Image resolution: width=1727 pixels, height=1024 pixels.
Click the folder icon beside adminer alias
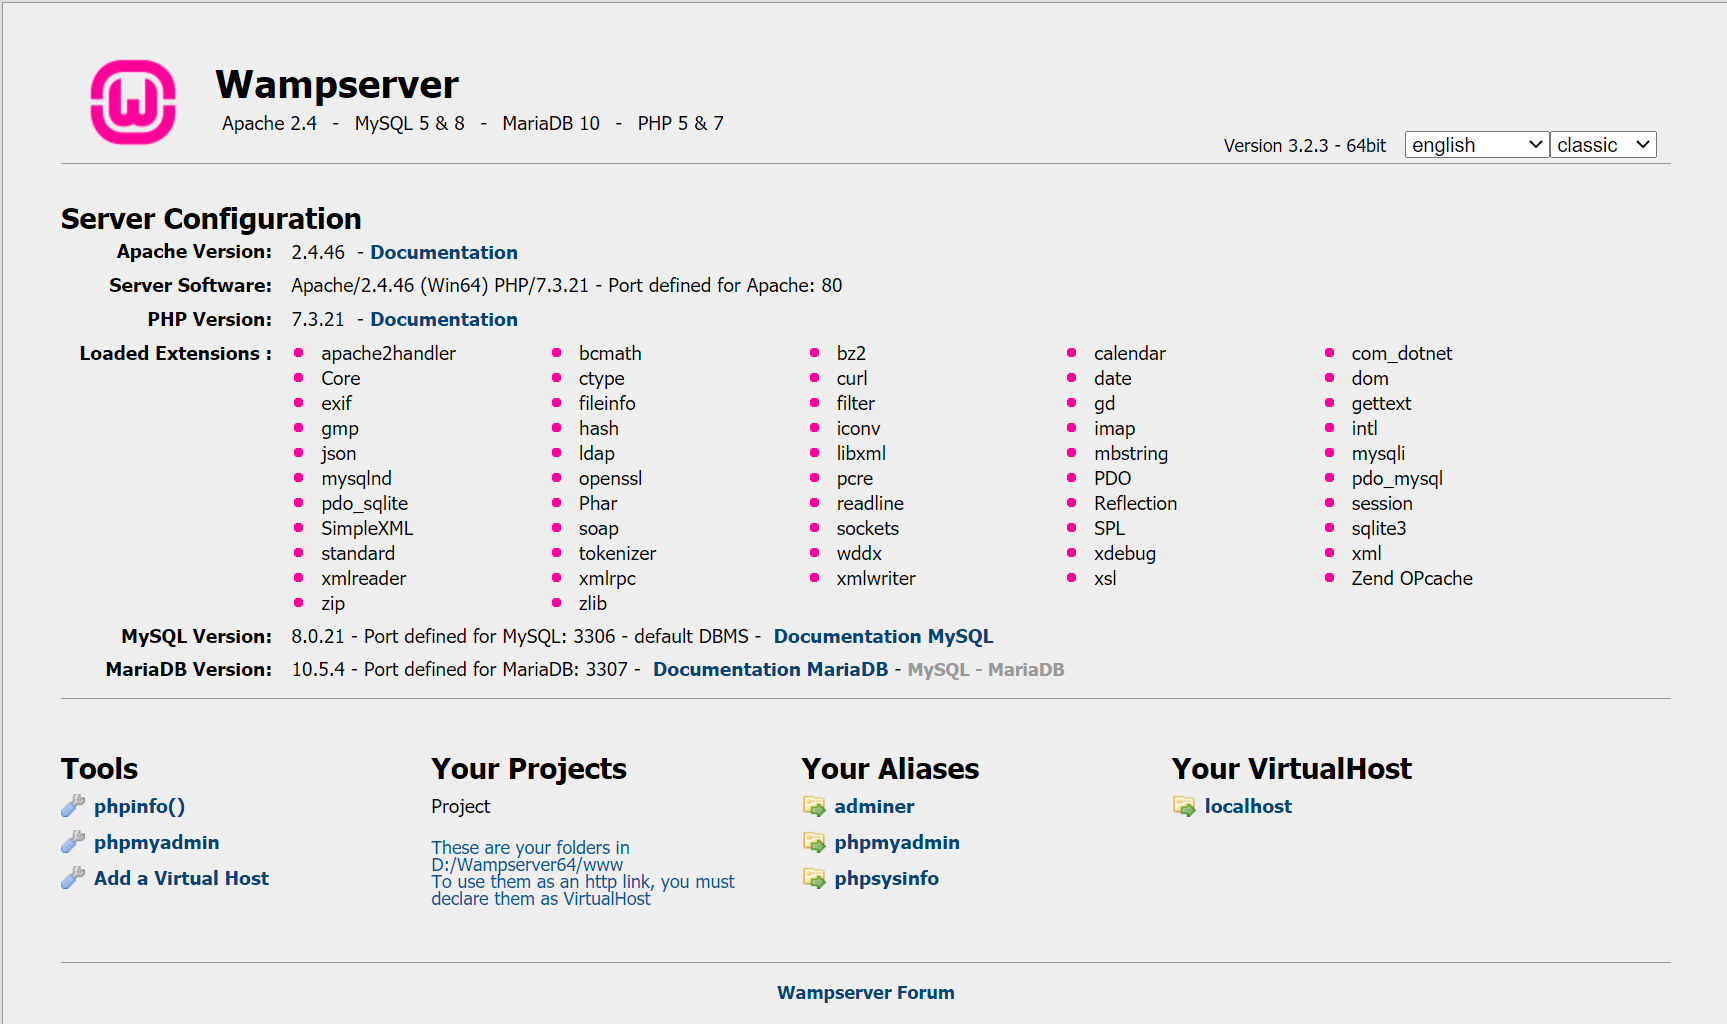(x=814, y=806)
